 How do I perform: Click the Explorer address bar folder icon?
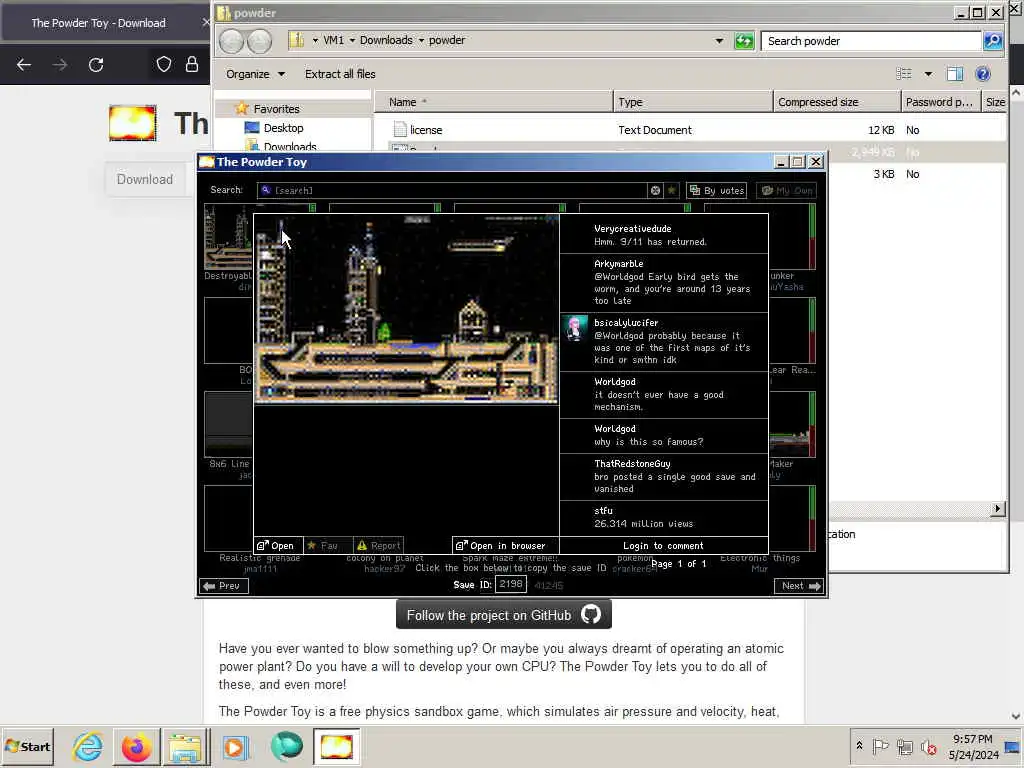click(297, 40)
